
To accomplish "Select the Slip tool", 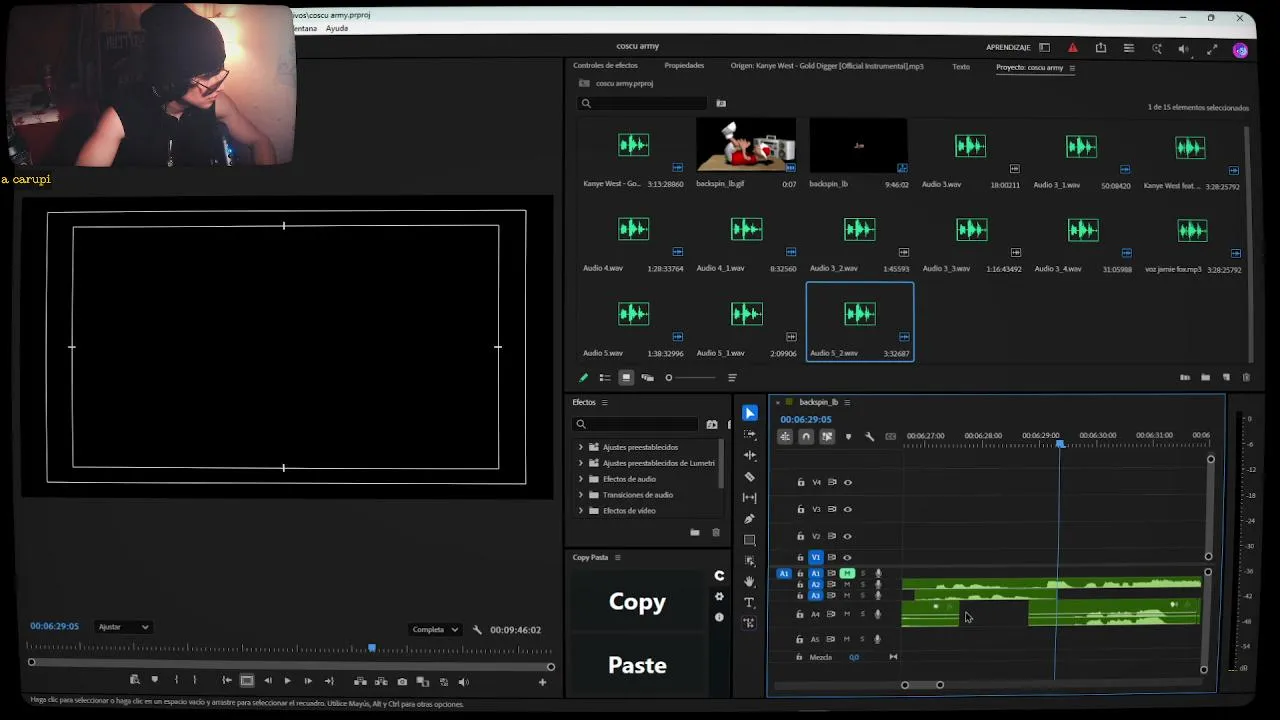I will [x=750, y=497].
